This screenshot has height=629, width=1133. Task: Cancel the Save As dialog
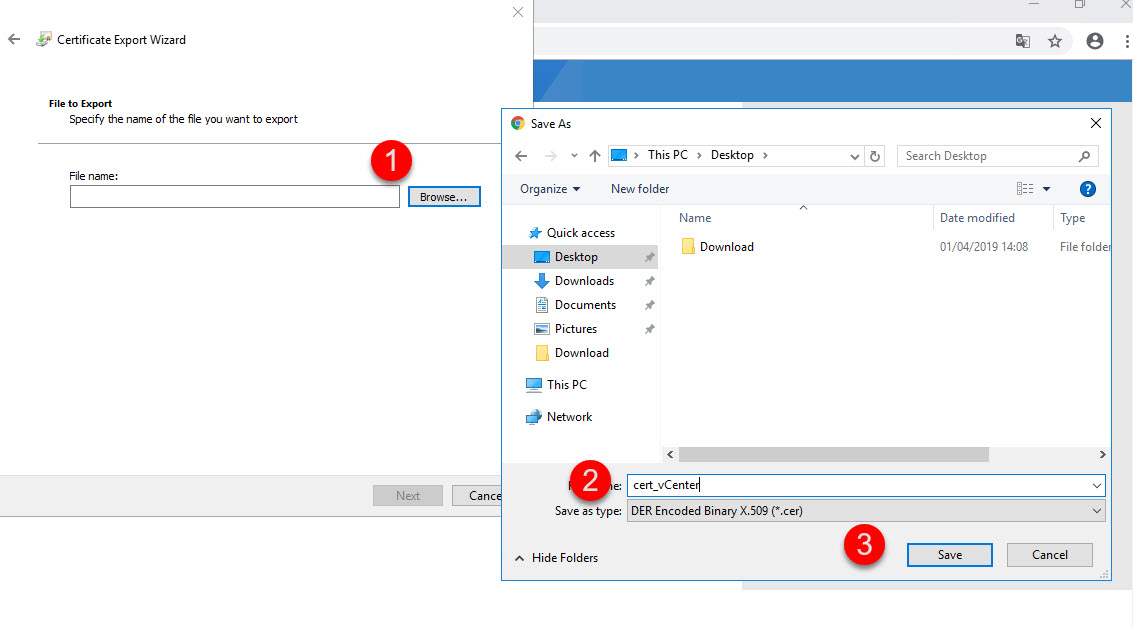[x=1049, y=555]
